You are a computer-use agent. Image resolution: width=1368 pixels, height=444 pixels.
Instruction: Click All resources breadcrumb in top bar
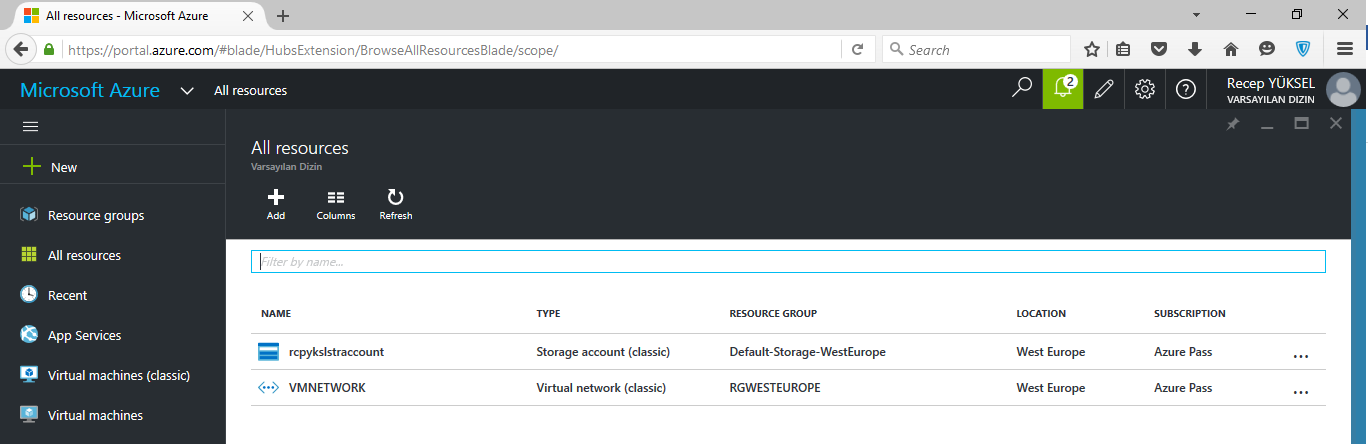(x=250, y=90)
